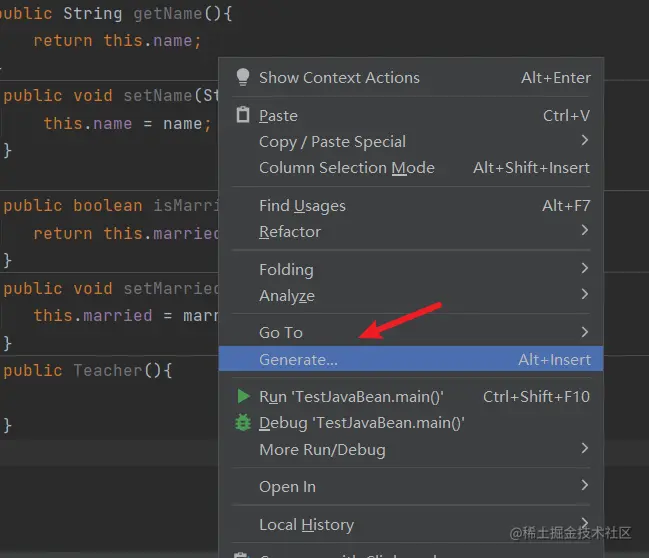Click the green Debug bug icon
Screen dimensions: 649x558
243,423
